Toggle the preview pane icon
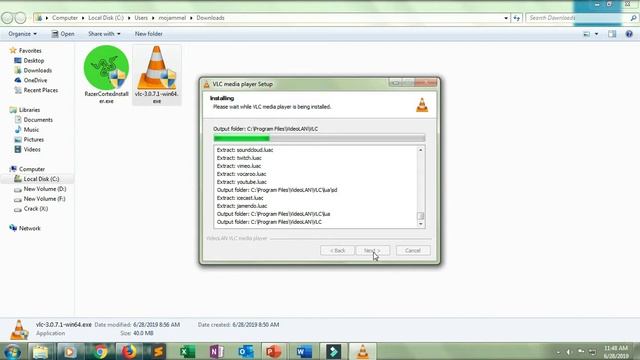The width and height of the screenshot is (640, 360). click(x=612, y=34)
